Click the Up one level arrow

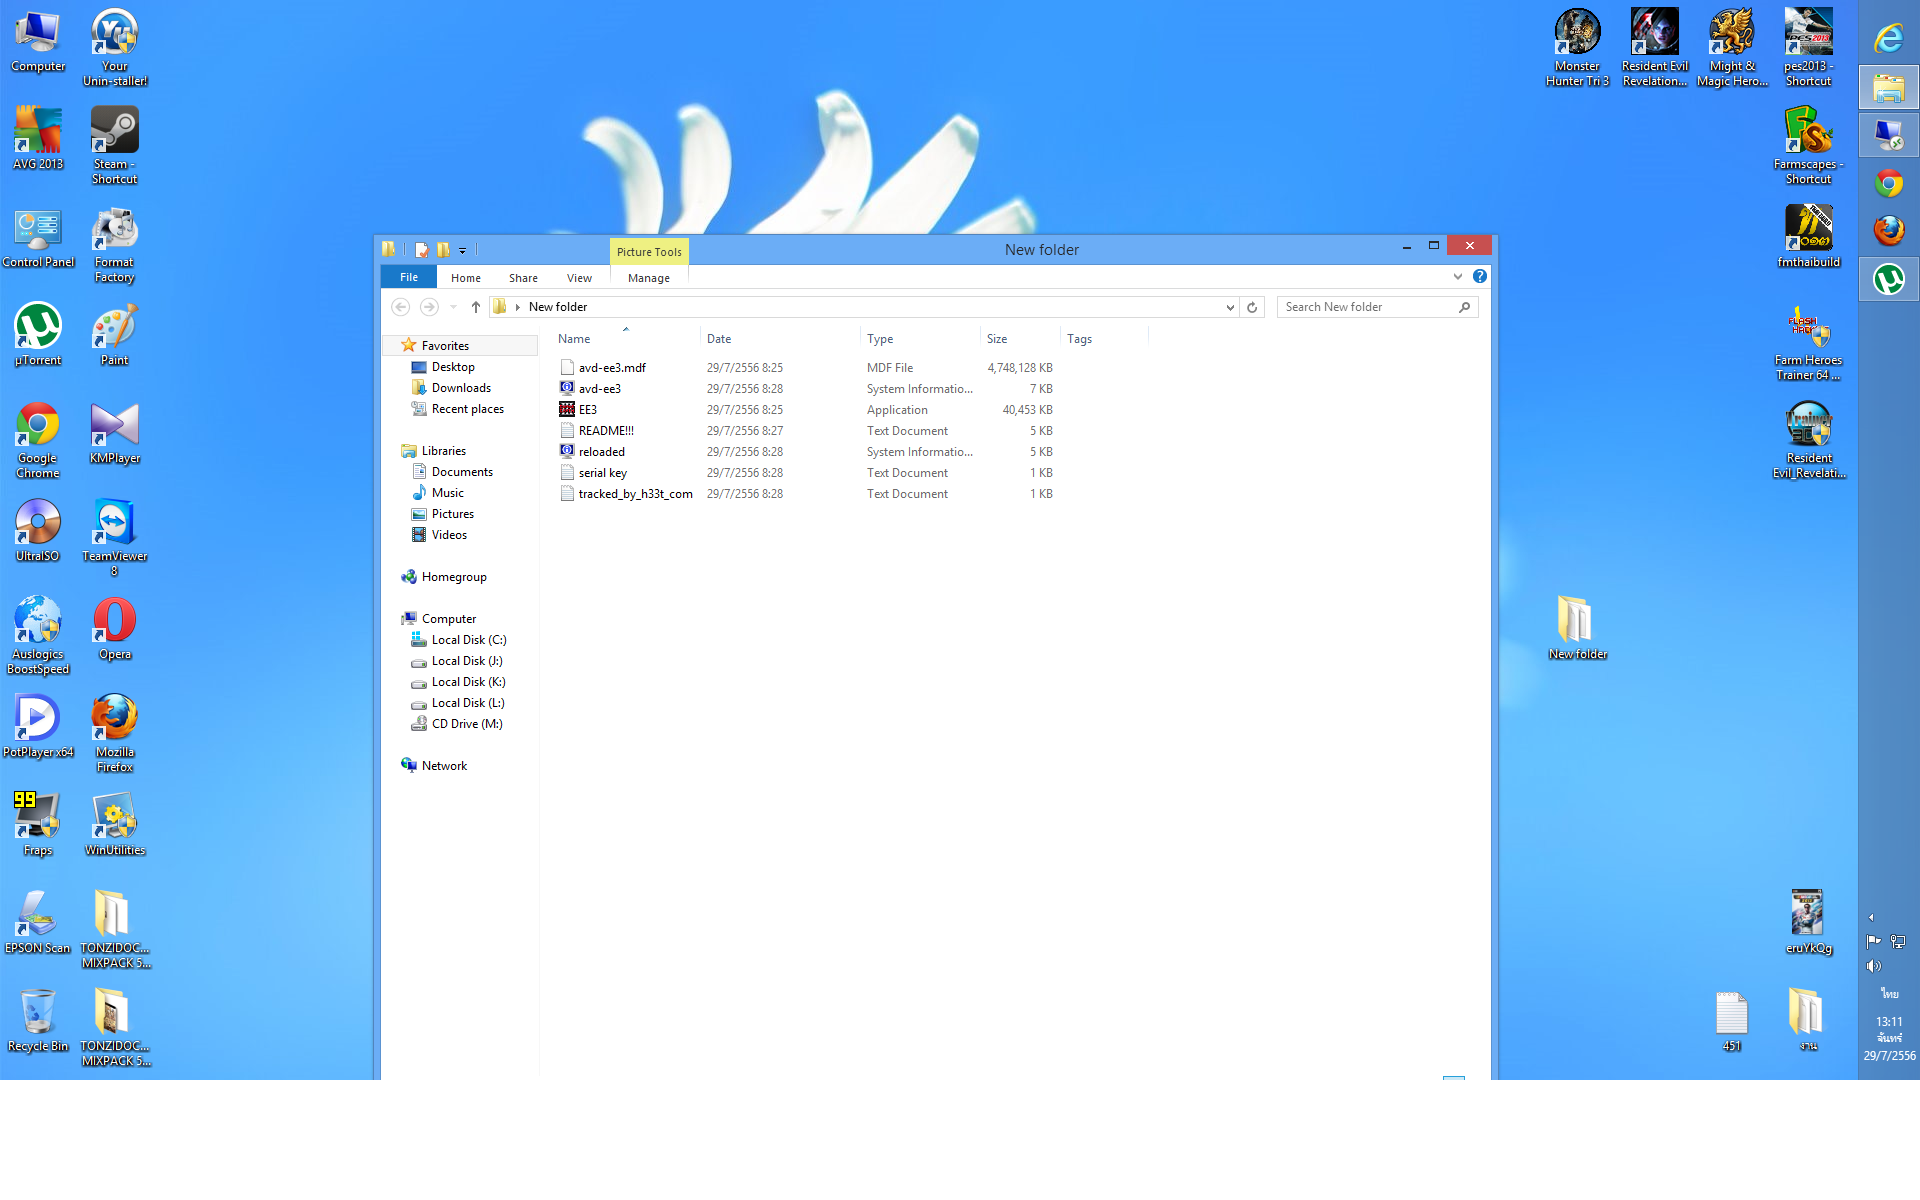[x=476, y=307]
